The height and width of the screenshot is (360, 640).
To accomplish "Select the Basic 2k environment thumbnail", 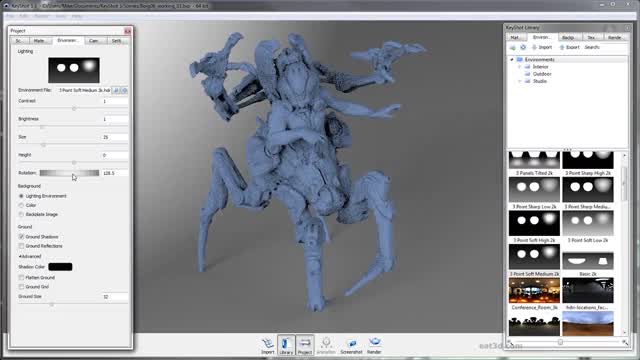I will click(588, 261).
